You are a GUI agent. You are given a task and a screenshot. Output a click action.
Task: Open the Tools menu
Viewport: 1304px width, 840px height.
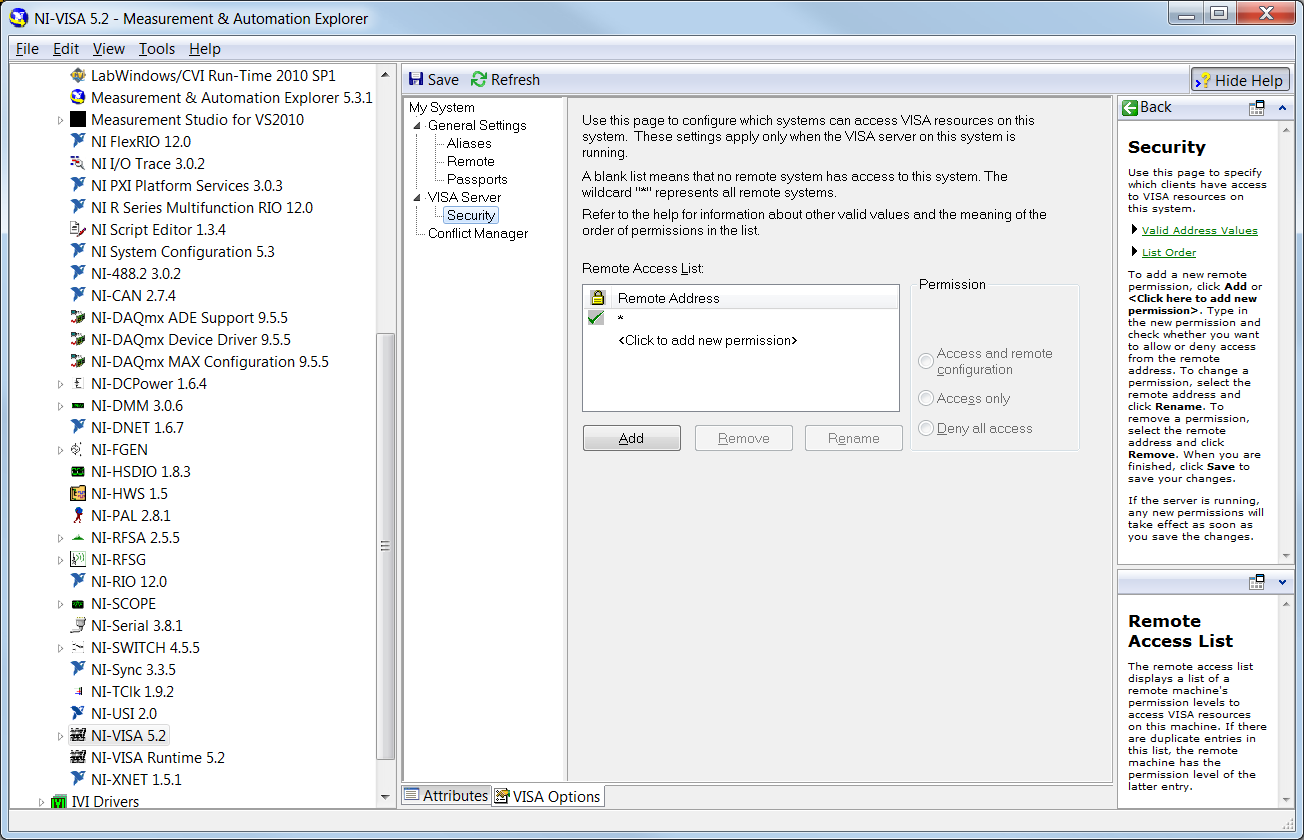pos(157,48)
